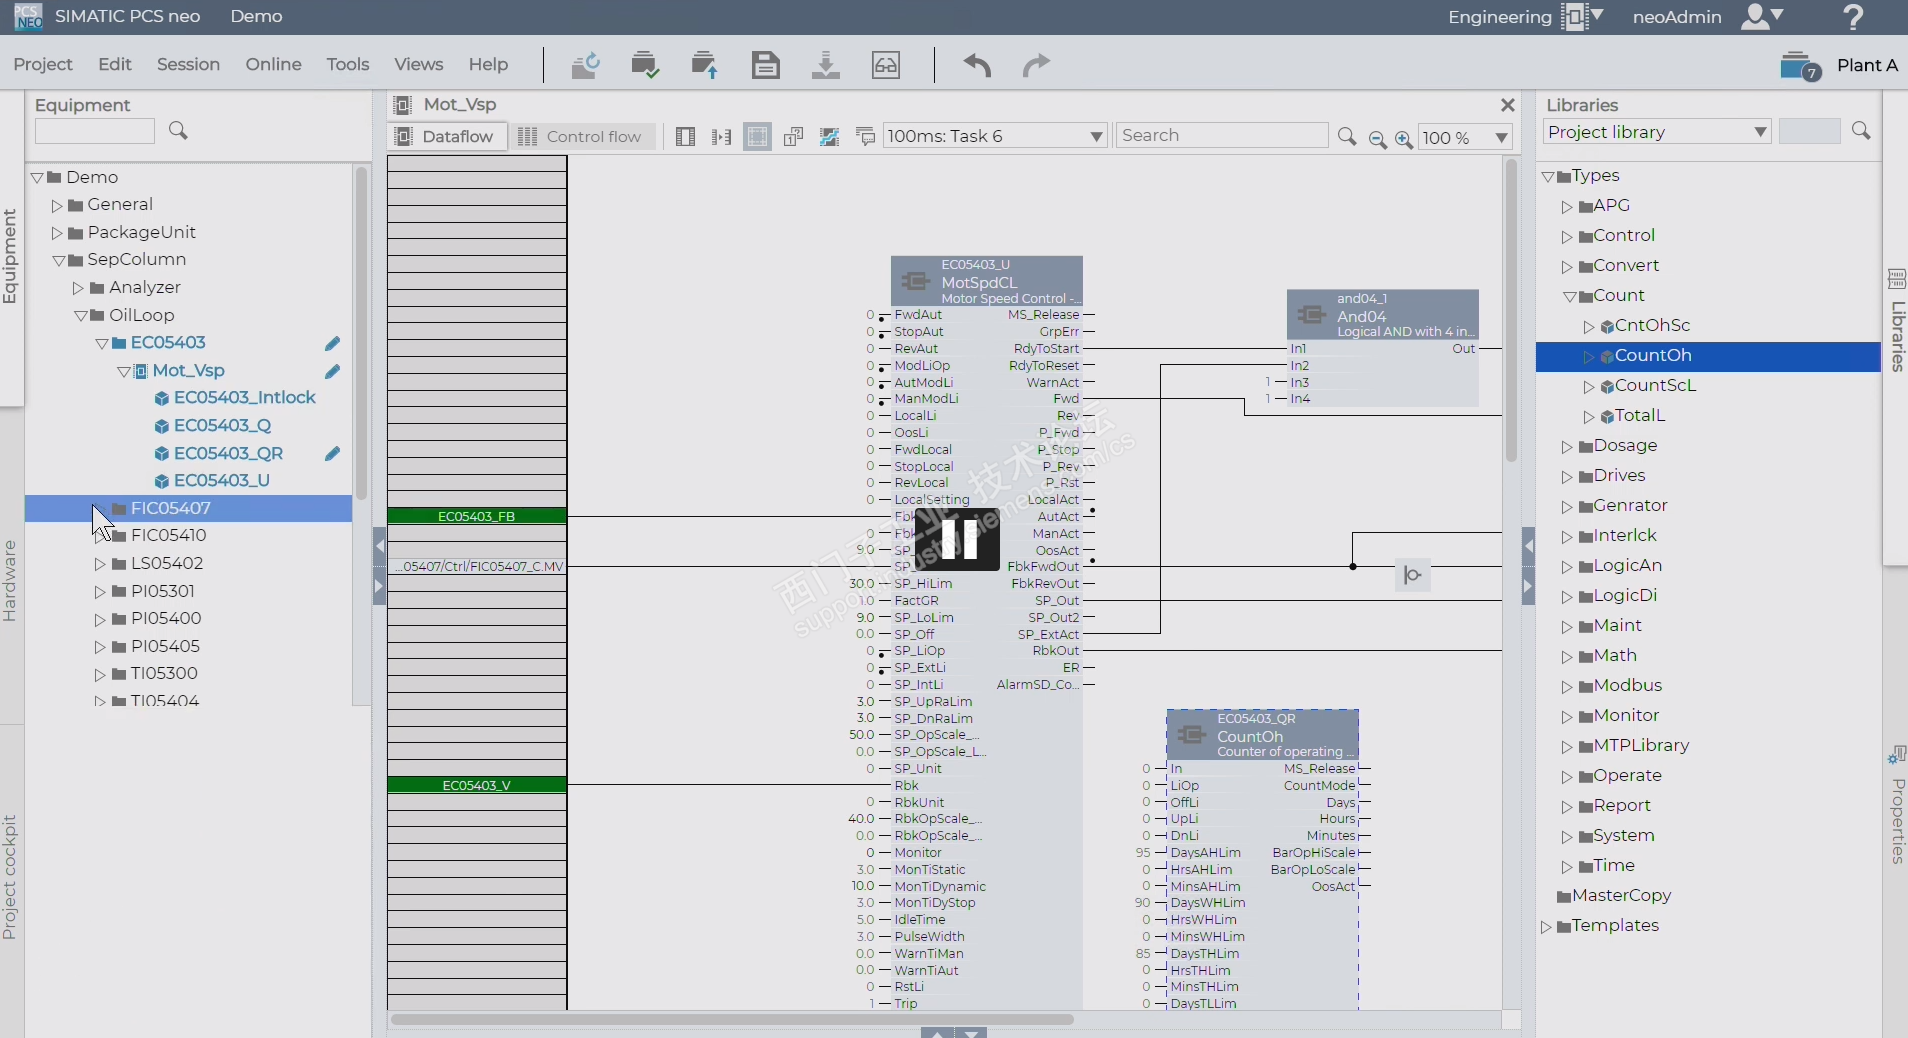Select EC05403_Intlock in equipment tree
This screenshot has width=1908, height=1038.
pos(244,398)
